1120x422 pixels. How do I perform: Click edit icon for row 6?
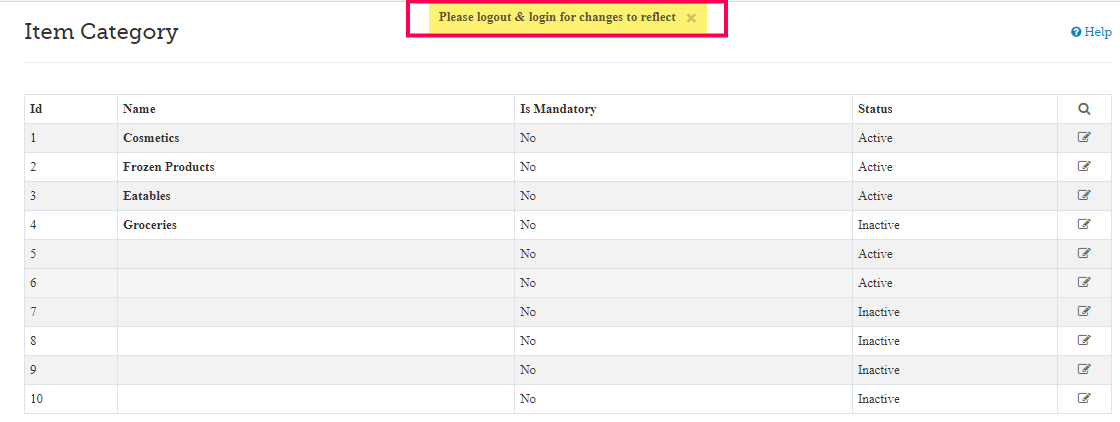(1084, 283)
